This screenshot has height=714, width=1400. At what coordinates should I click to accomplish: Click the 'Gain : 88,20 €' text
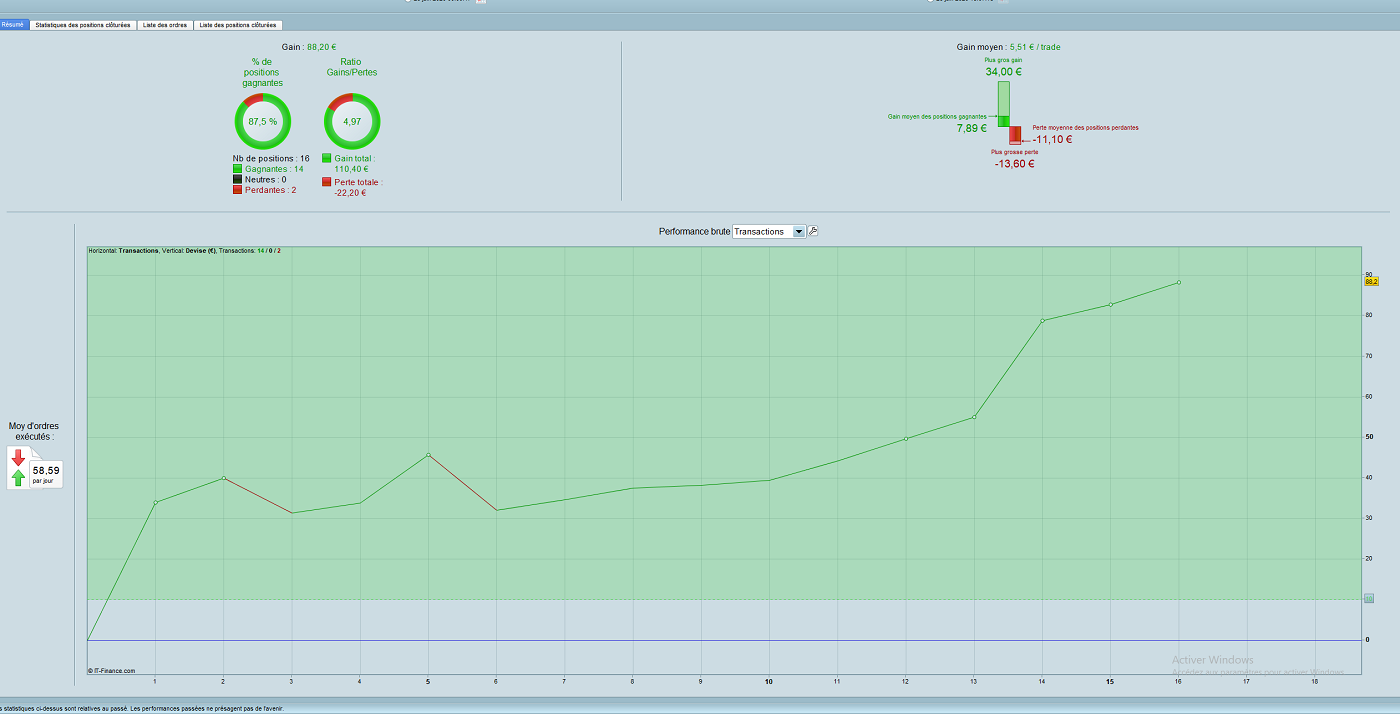(x=309, y=46)
